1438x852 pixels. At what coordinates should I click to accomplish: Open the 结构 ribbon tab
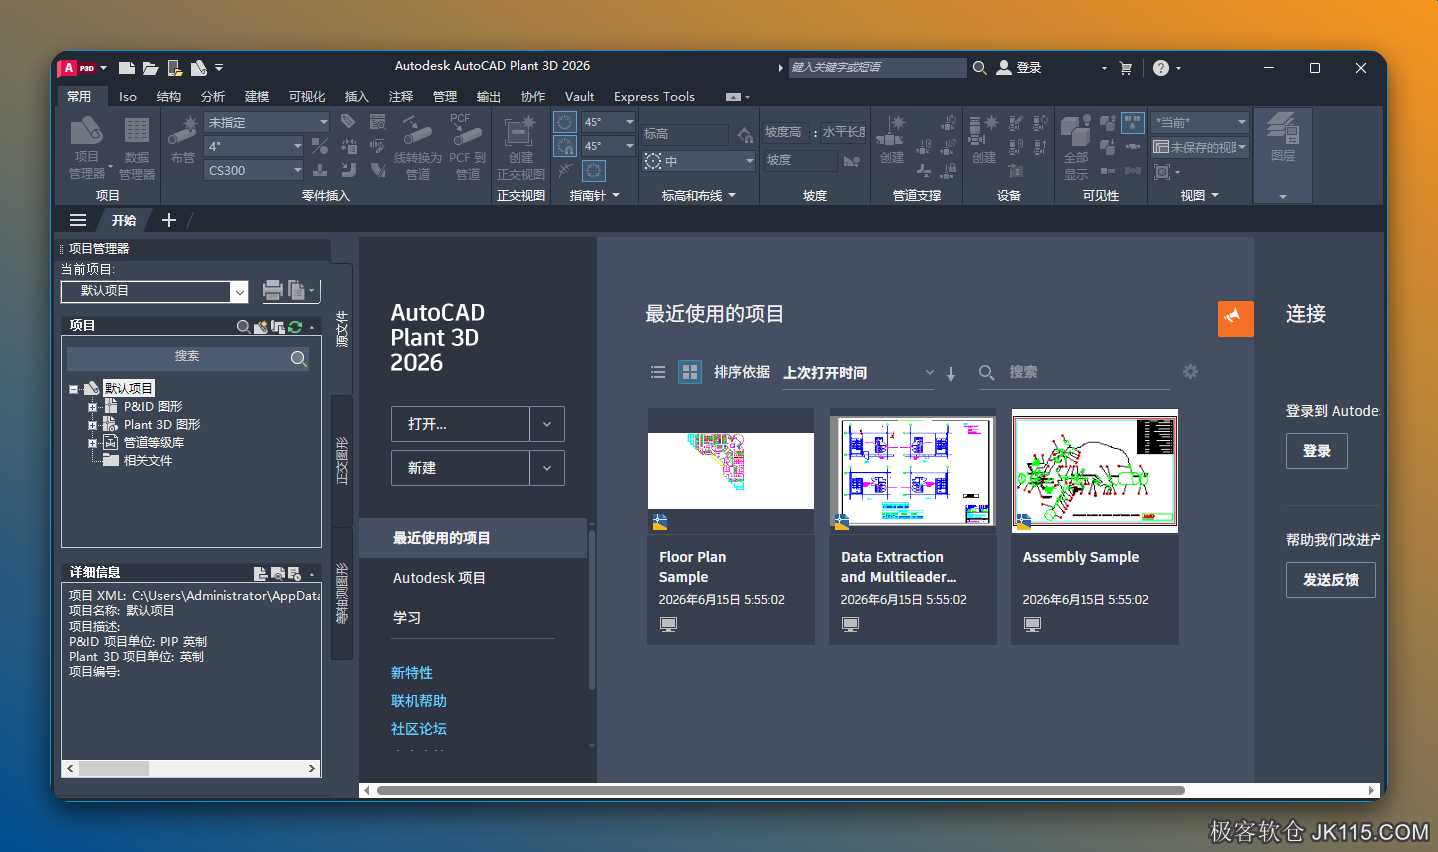tap(169, 97)
